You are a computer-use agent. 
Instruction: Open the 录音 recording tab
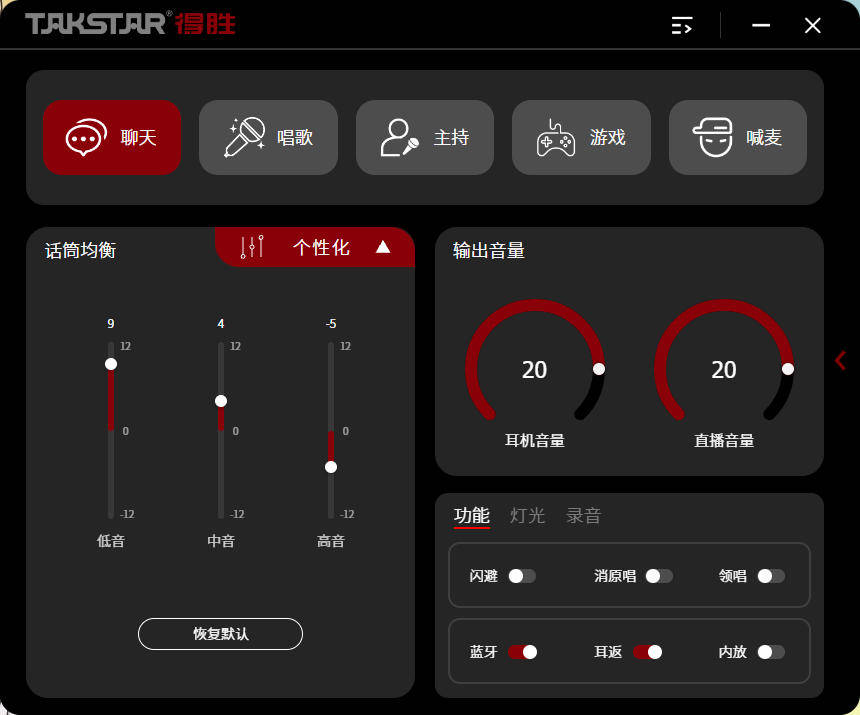583,516
